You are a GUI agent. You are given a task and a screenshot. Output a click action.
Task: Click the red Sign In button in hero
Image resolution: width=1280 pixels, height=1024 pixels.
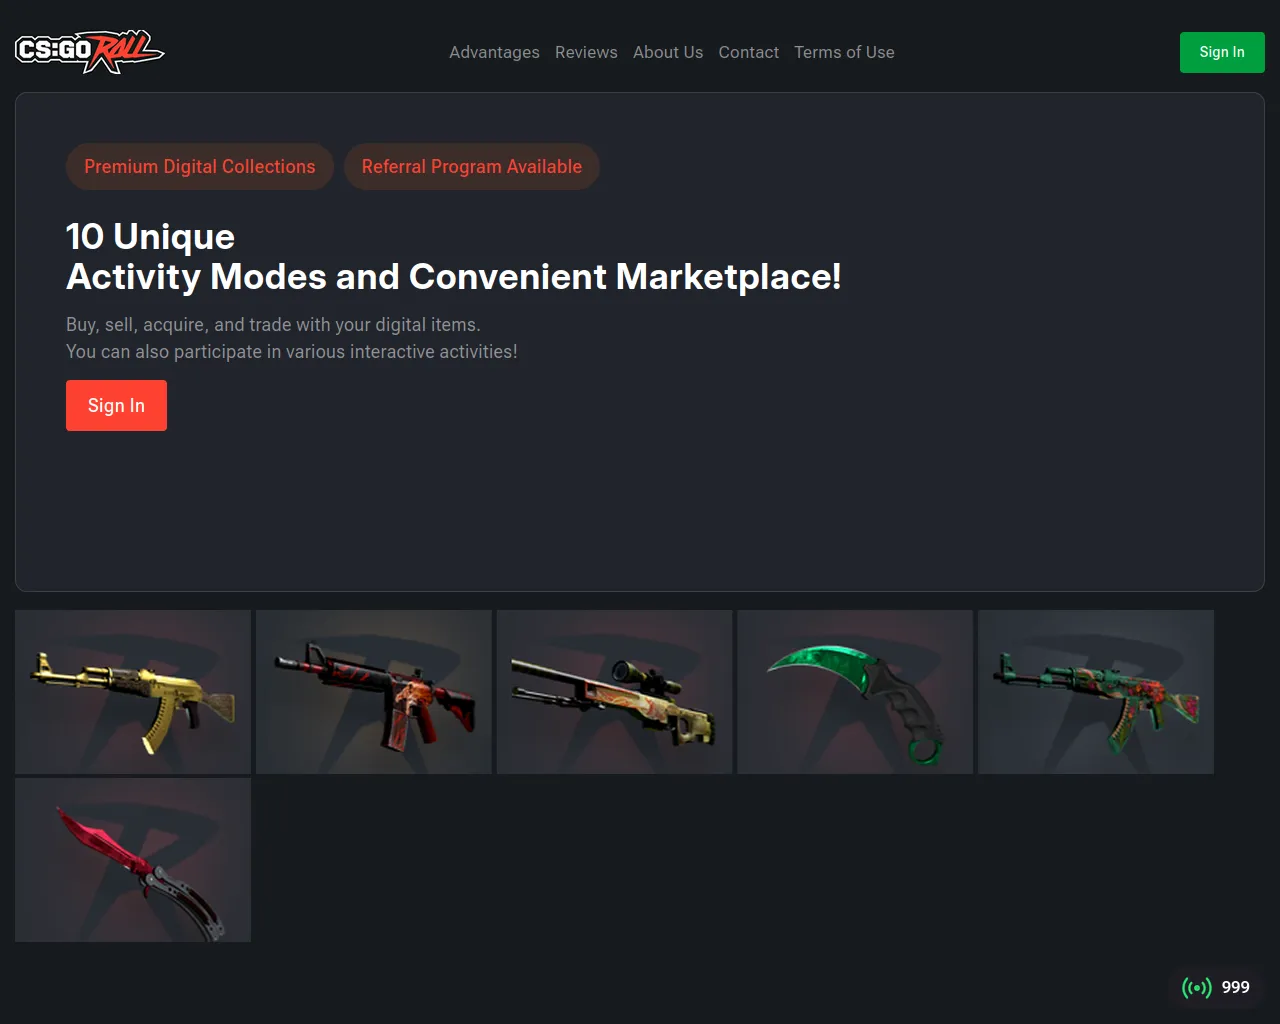(x=116, y=405)
